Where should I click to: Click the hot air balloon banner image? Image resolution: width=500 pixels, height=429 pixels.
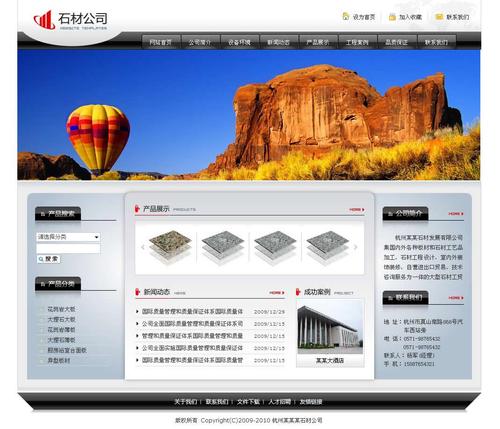98,139
